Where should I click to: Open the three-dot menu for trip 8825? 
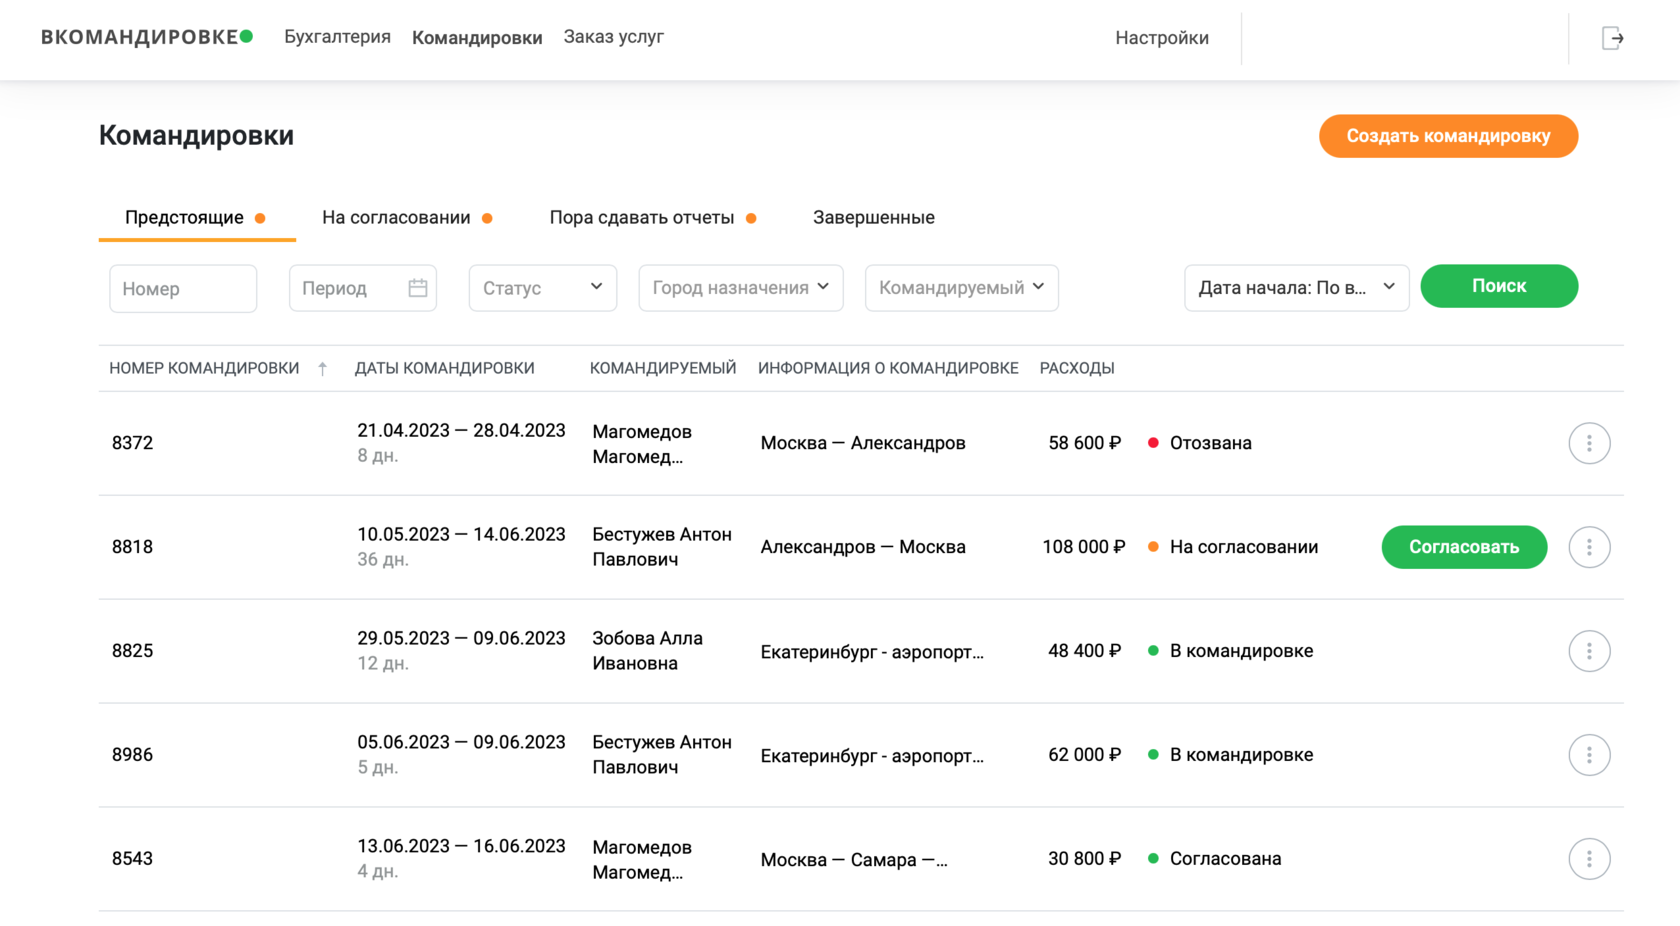click(1589, 651)
